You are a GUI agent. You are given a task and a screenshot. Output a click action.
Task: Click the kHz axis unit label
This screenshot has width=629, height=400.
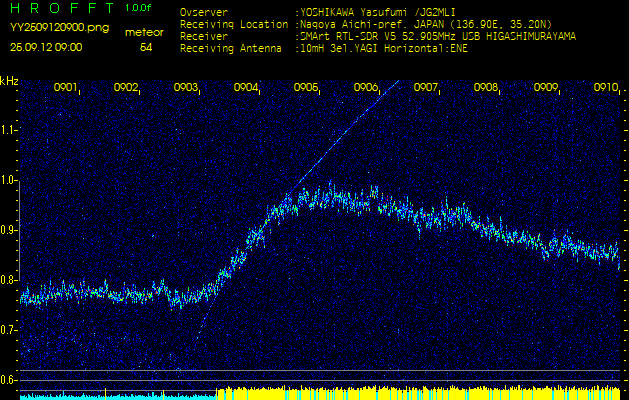click(x=9, y=81)
